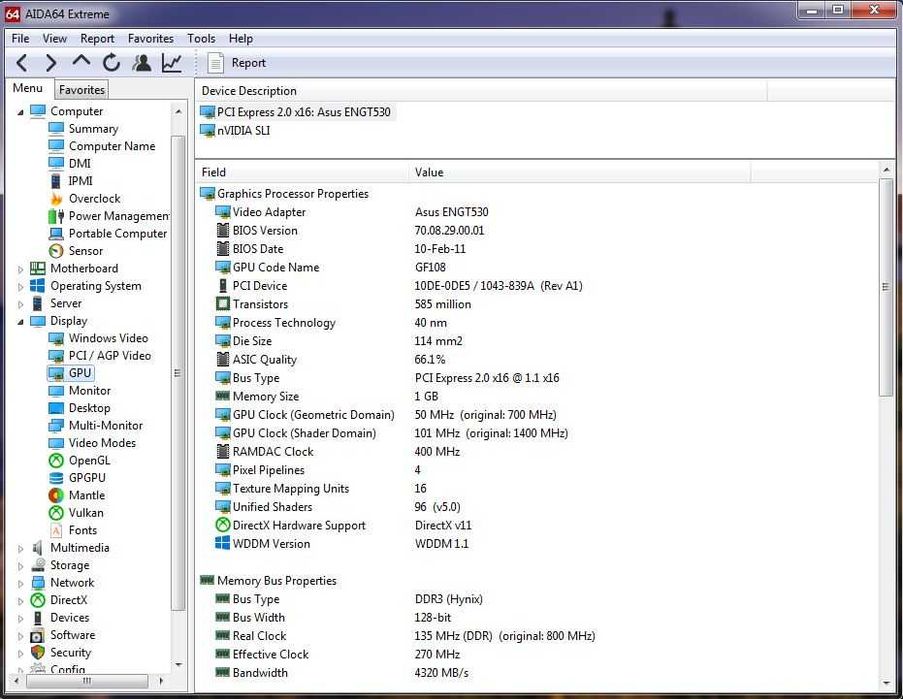Expand the Multimedia tree node
903x699 pixels.
tap(21, 549)
